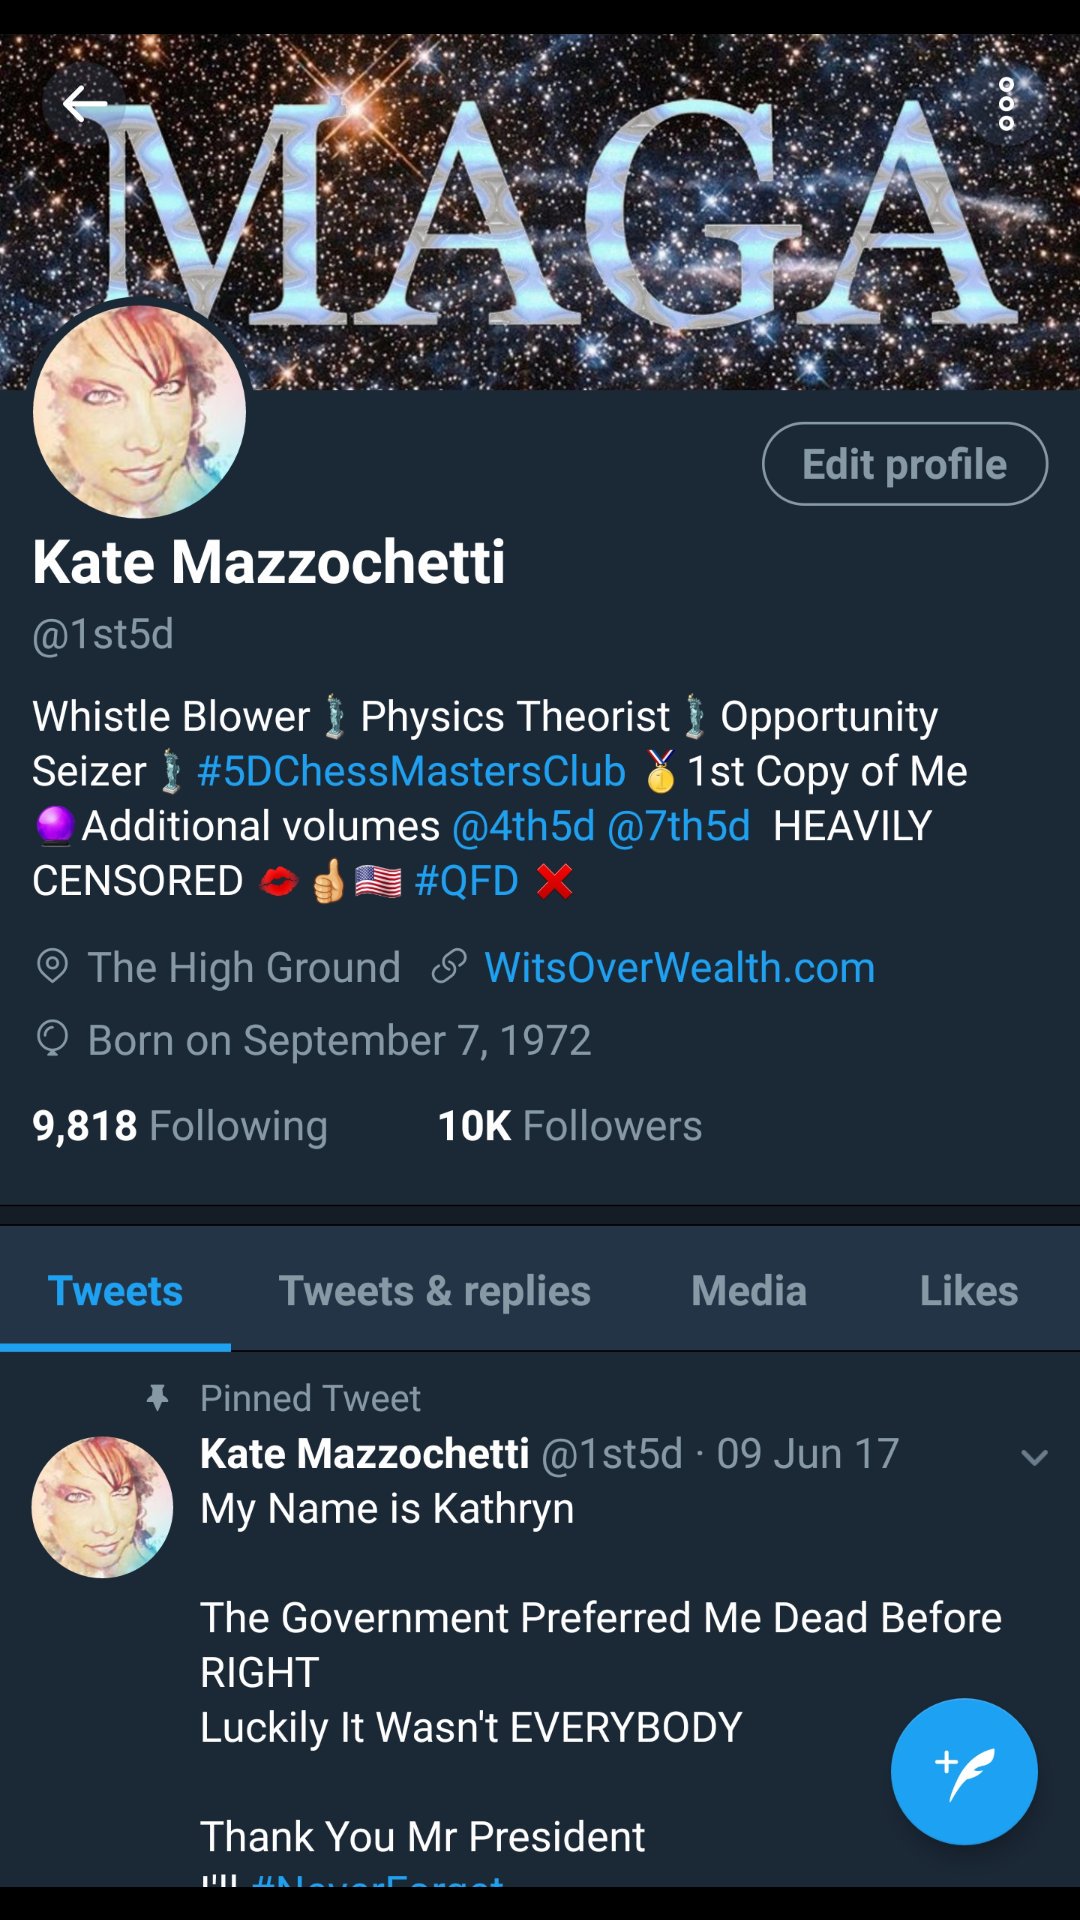The image size is (1080, 1920).
Task: Tap the compose tweet floating button
Action: [964, 1771]
